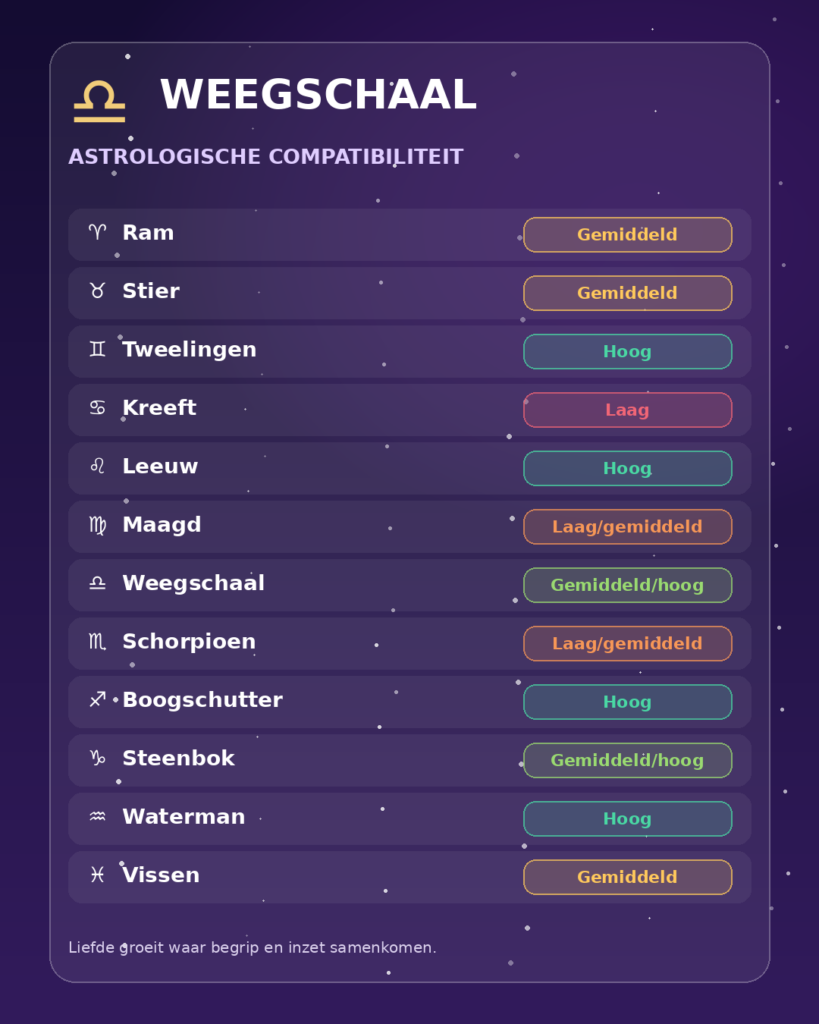Select the Leo icon beside Leeuw

[97, 466]
